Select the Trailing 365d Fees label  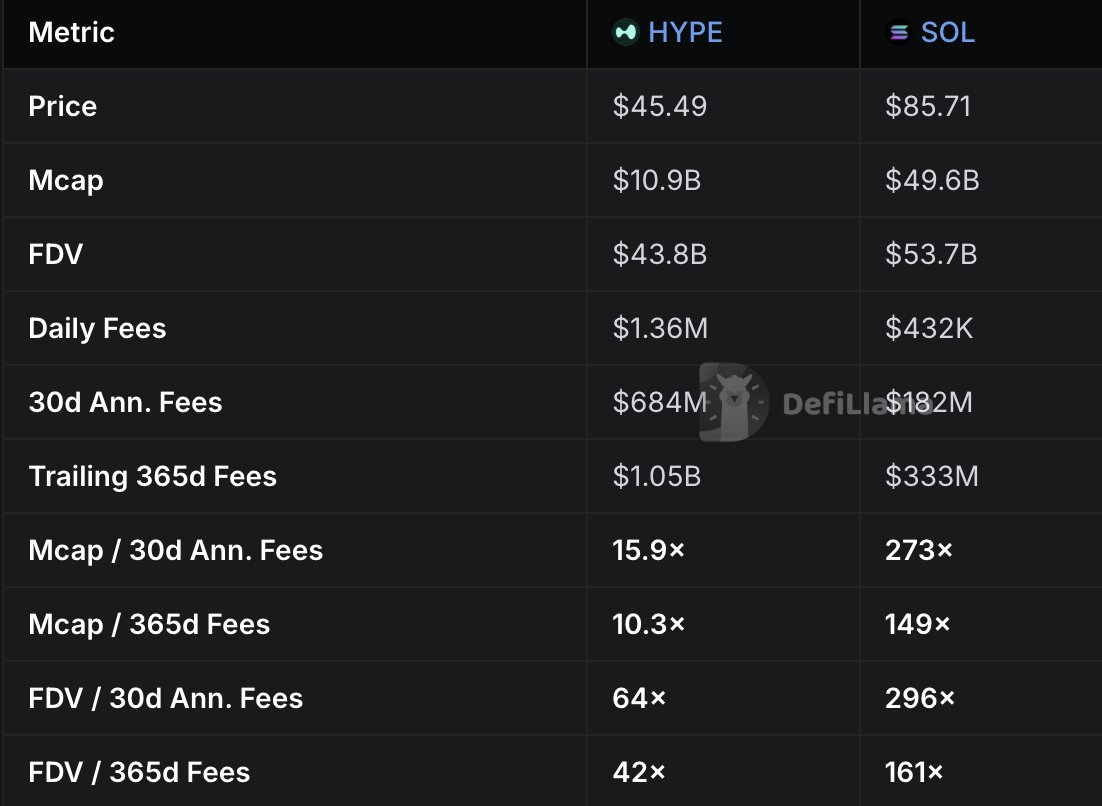[x=153, y=476]
